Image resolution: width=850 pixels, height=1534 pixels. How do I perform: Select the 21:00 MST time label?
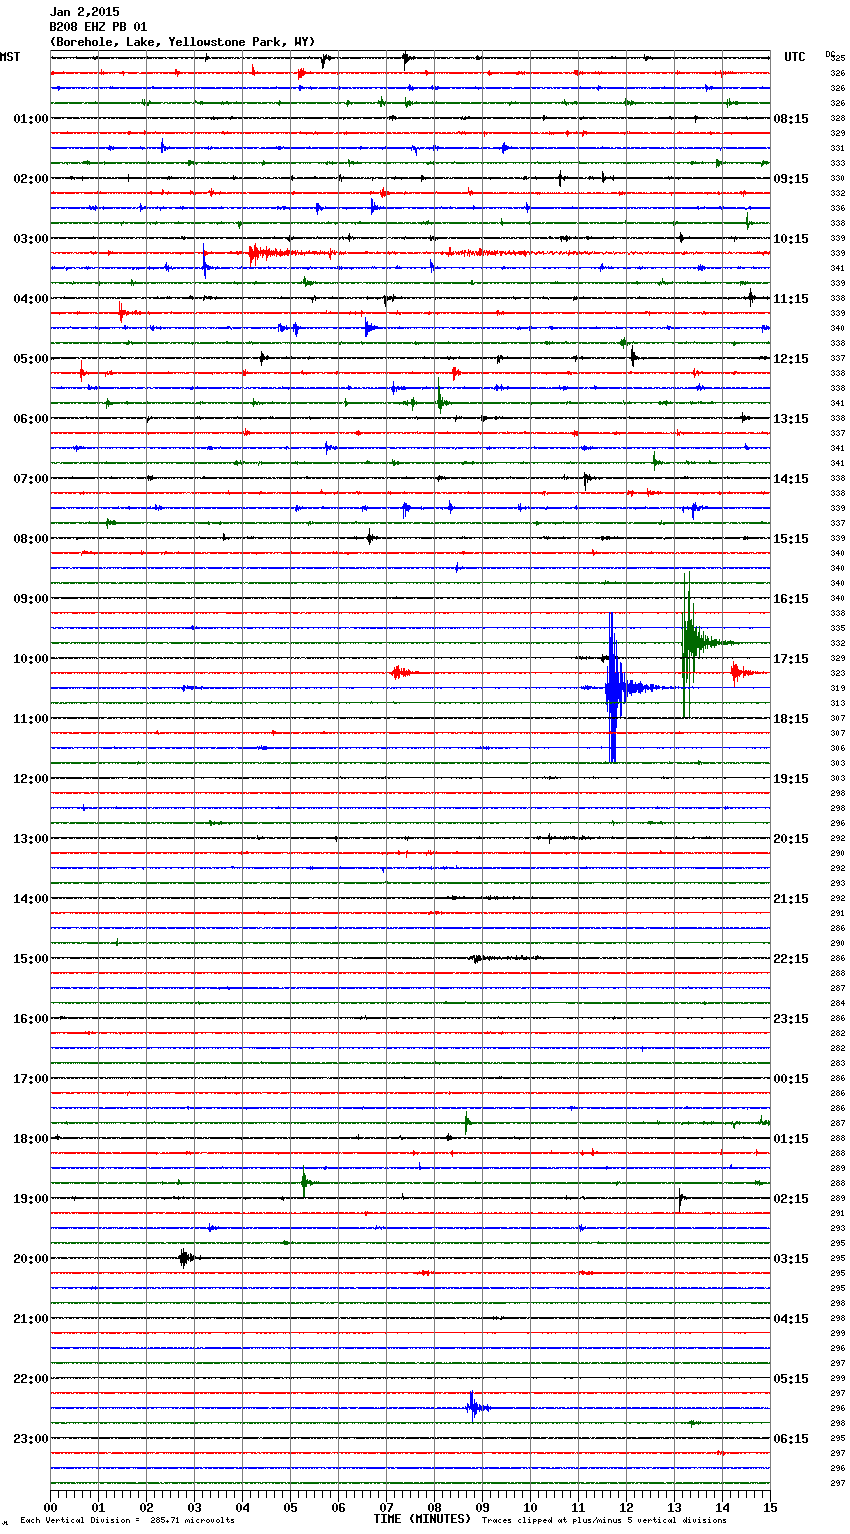(31, 1319)
